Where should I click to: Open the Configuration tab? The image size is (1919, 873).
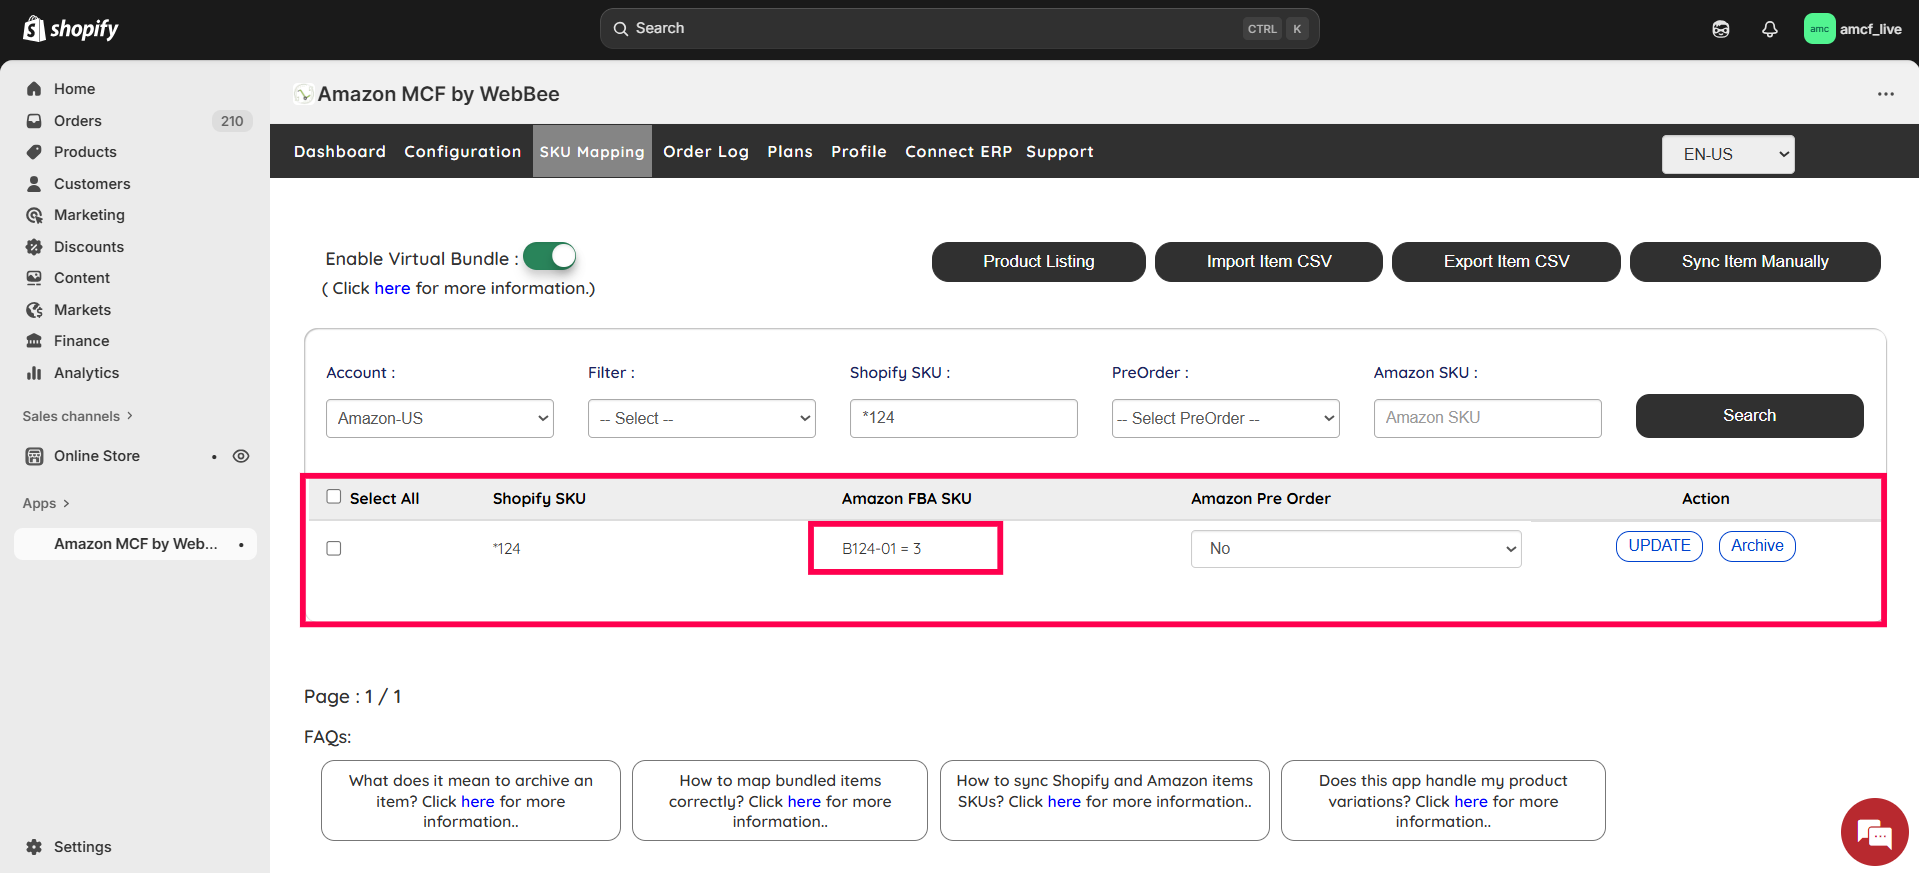(462, 152)
